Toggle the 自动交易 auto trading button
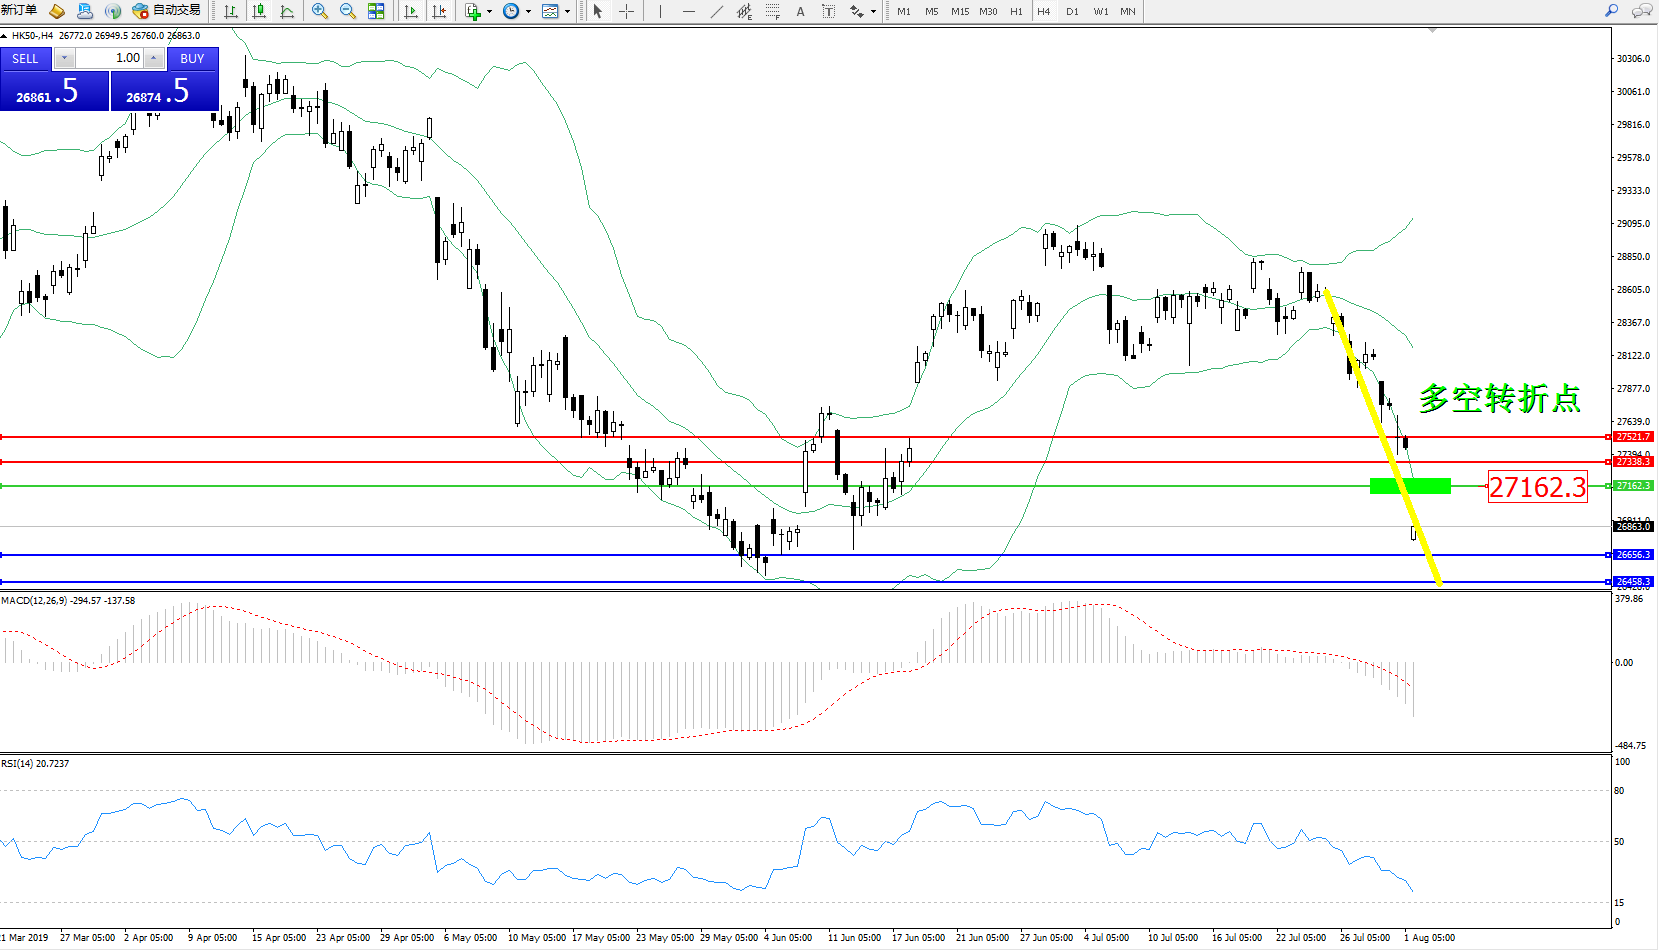The image size is (1659, 950). click(167, 11)
